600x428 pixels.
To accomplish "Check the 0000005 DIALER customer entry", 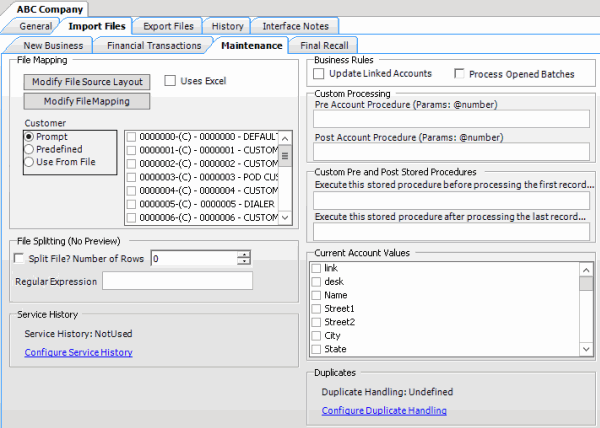I will [132, 203].
